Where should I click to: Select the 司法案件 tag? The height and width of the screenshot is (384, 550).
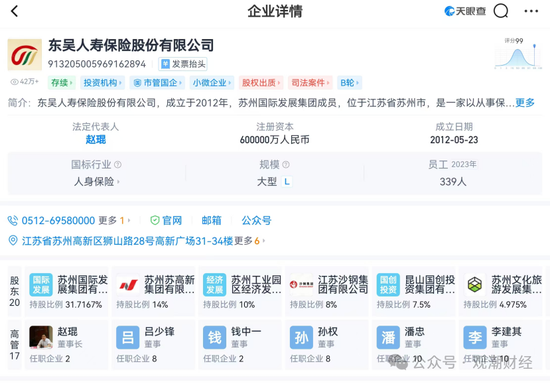(310, 83)
